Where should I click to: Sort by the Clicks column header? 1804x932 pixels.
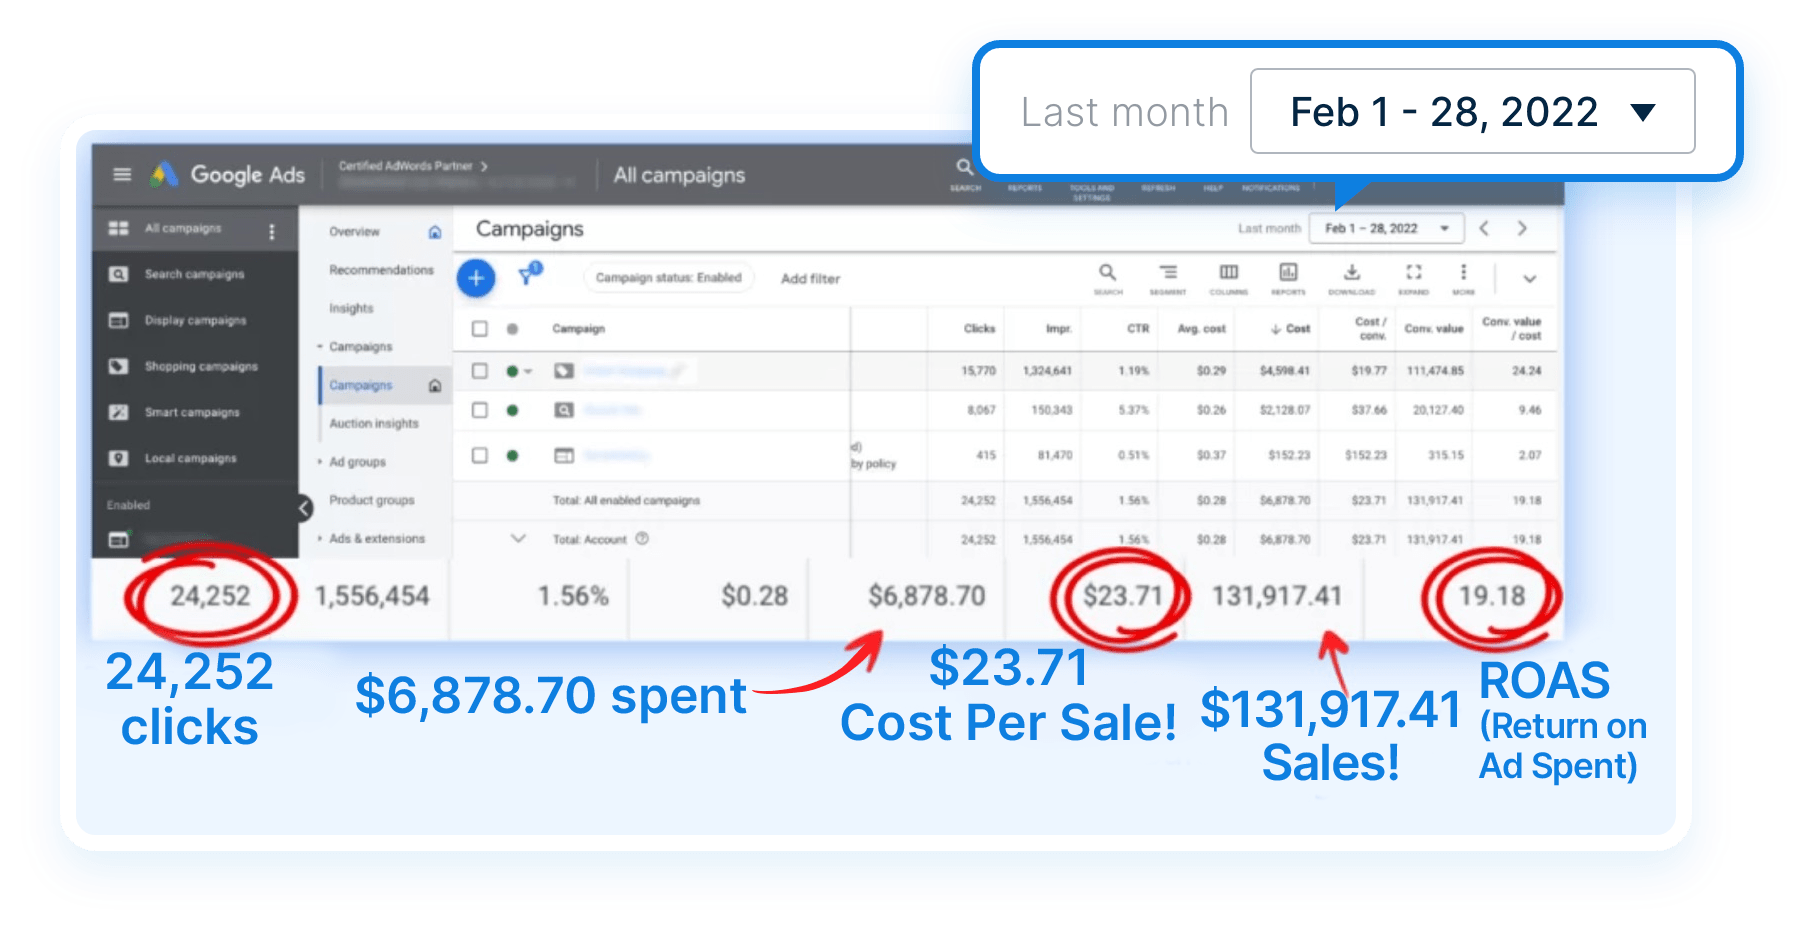pos(979,329)
